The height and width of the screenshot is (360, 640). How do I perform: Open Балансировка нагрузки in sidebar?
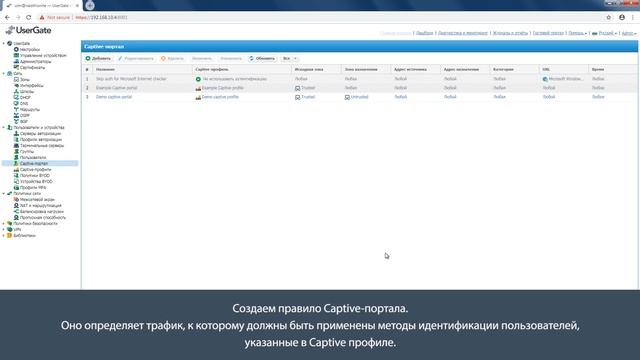(x=42, y=211)
